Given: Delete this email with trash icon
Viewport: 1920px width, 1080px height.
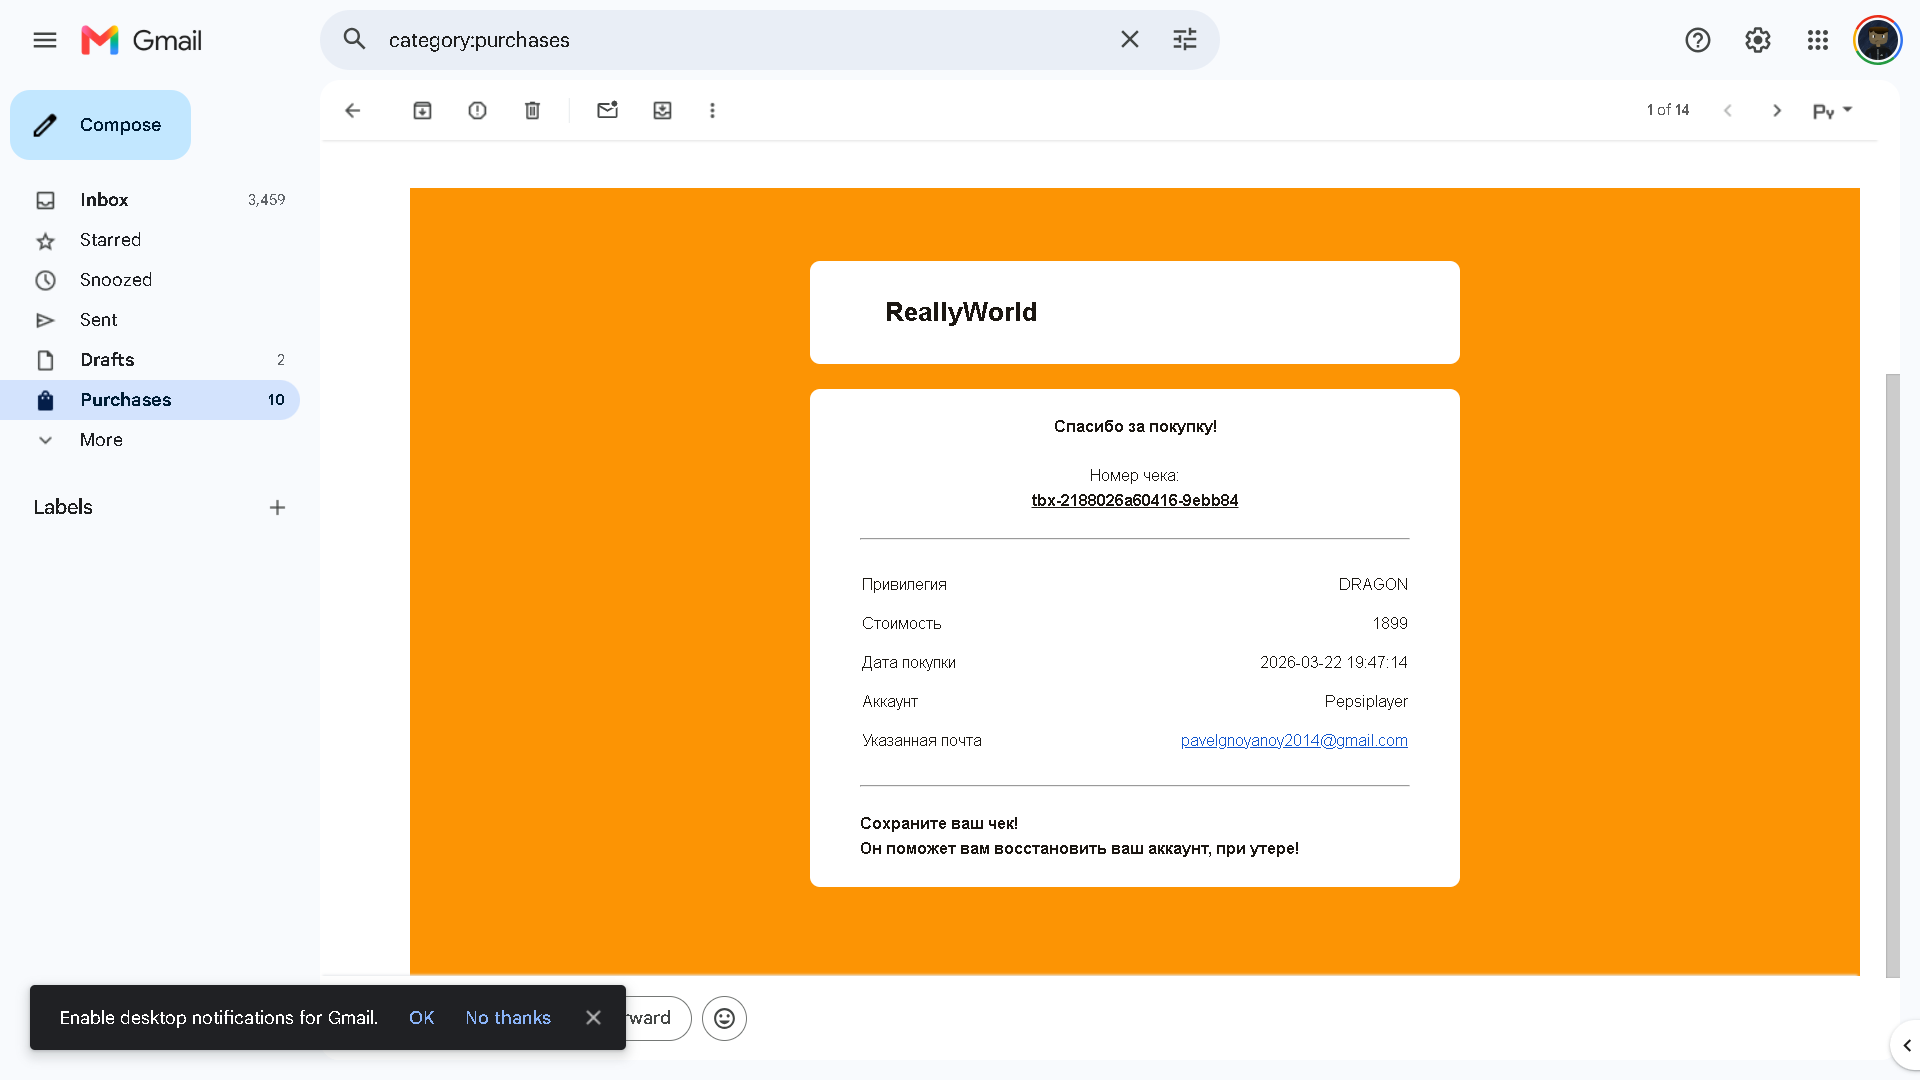Looking at the screenshot, I should [533, 111].
